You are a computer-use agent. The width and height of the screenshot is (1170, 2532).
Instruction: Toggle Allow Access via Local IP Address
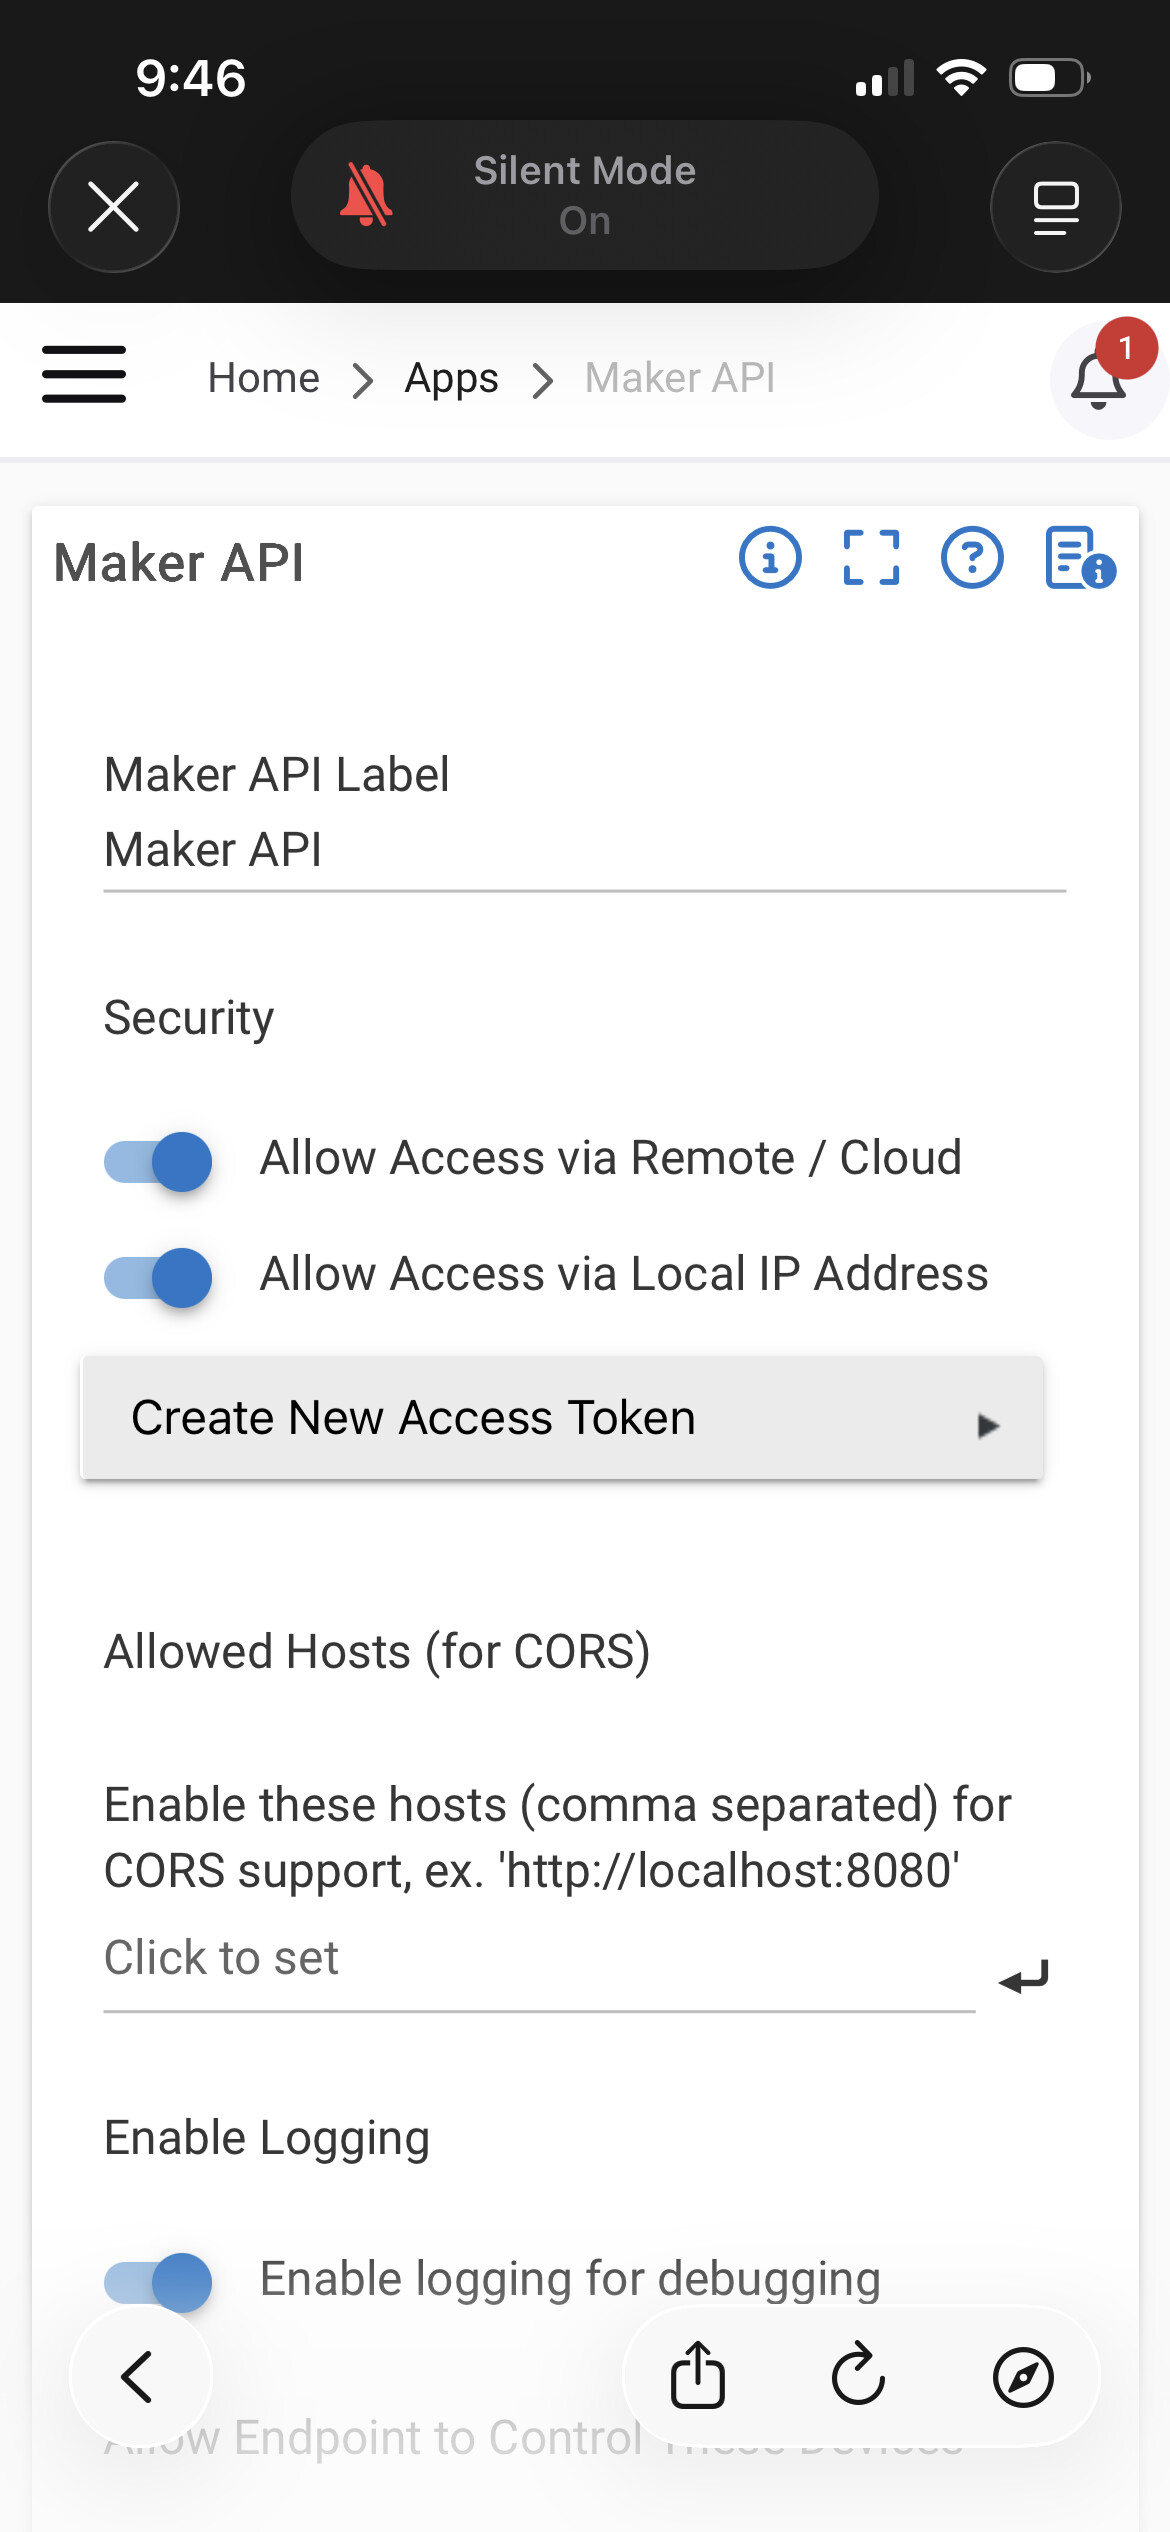click(x=158, y=1277)
